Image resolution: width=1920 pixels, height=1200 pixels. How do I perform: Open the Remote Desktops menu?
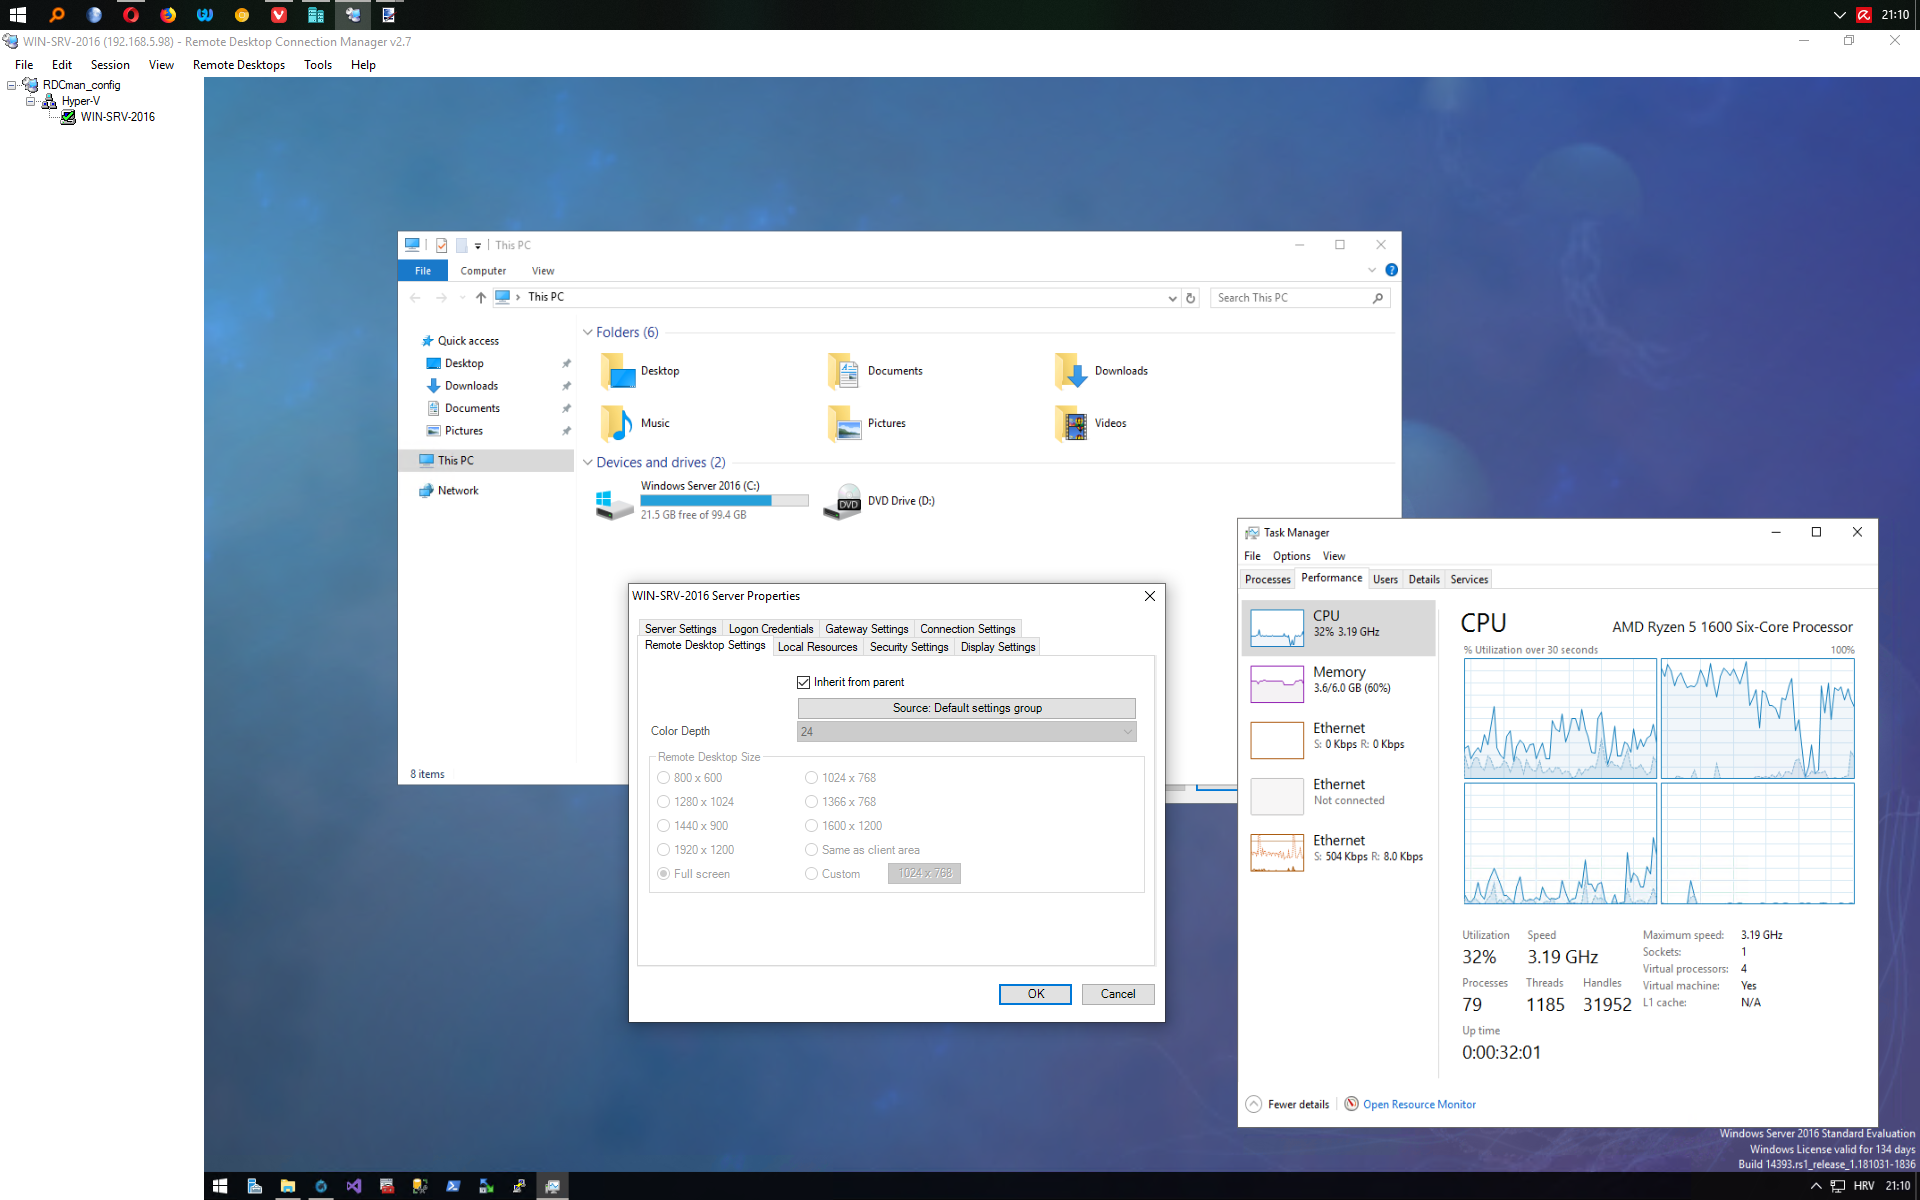pos(239,65)
